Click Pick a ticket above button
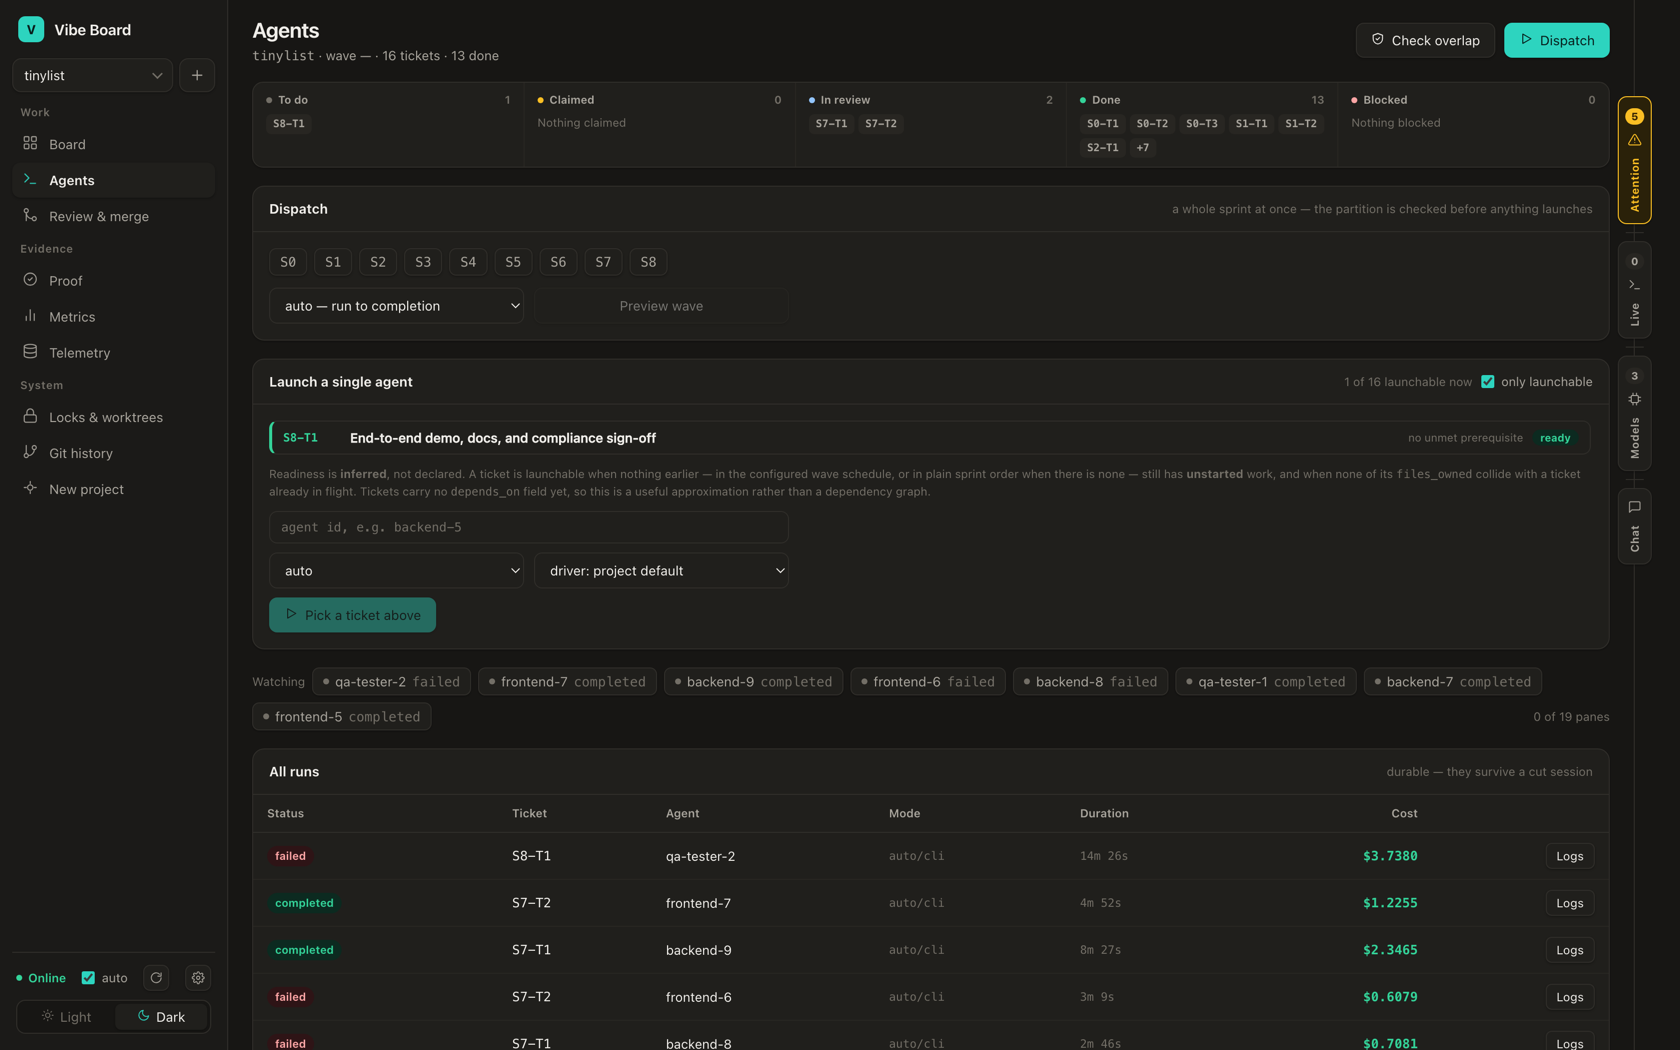This screenshot has height=1050, width=1680. 352,615
